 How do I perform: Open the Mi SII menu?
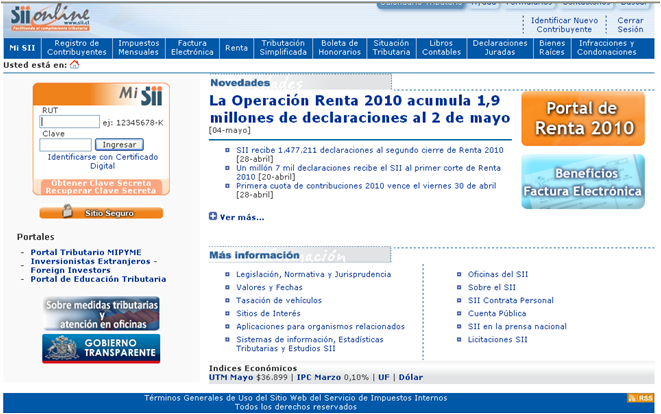22,48
